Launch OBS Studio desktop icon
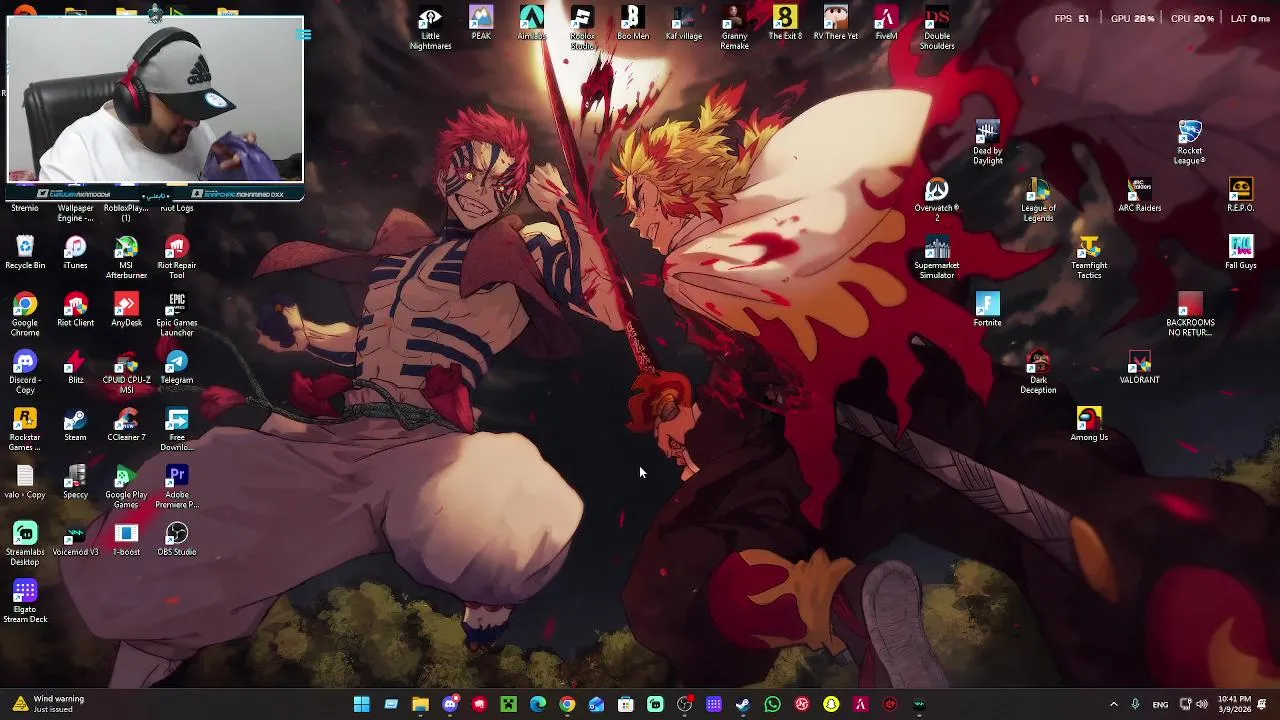This screenshot has height=720, width=1280. (177, 539)
